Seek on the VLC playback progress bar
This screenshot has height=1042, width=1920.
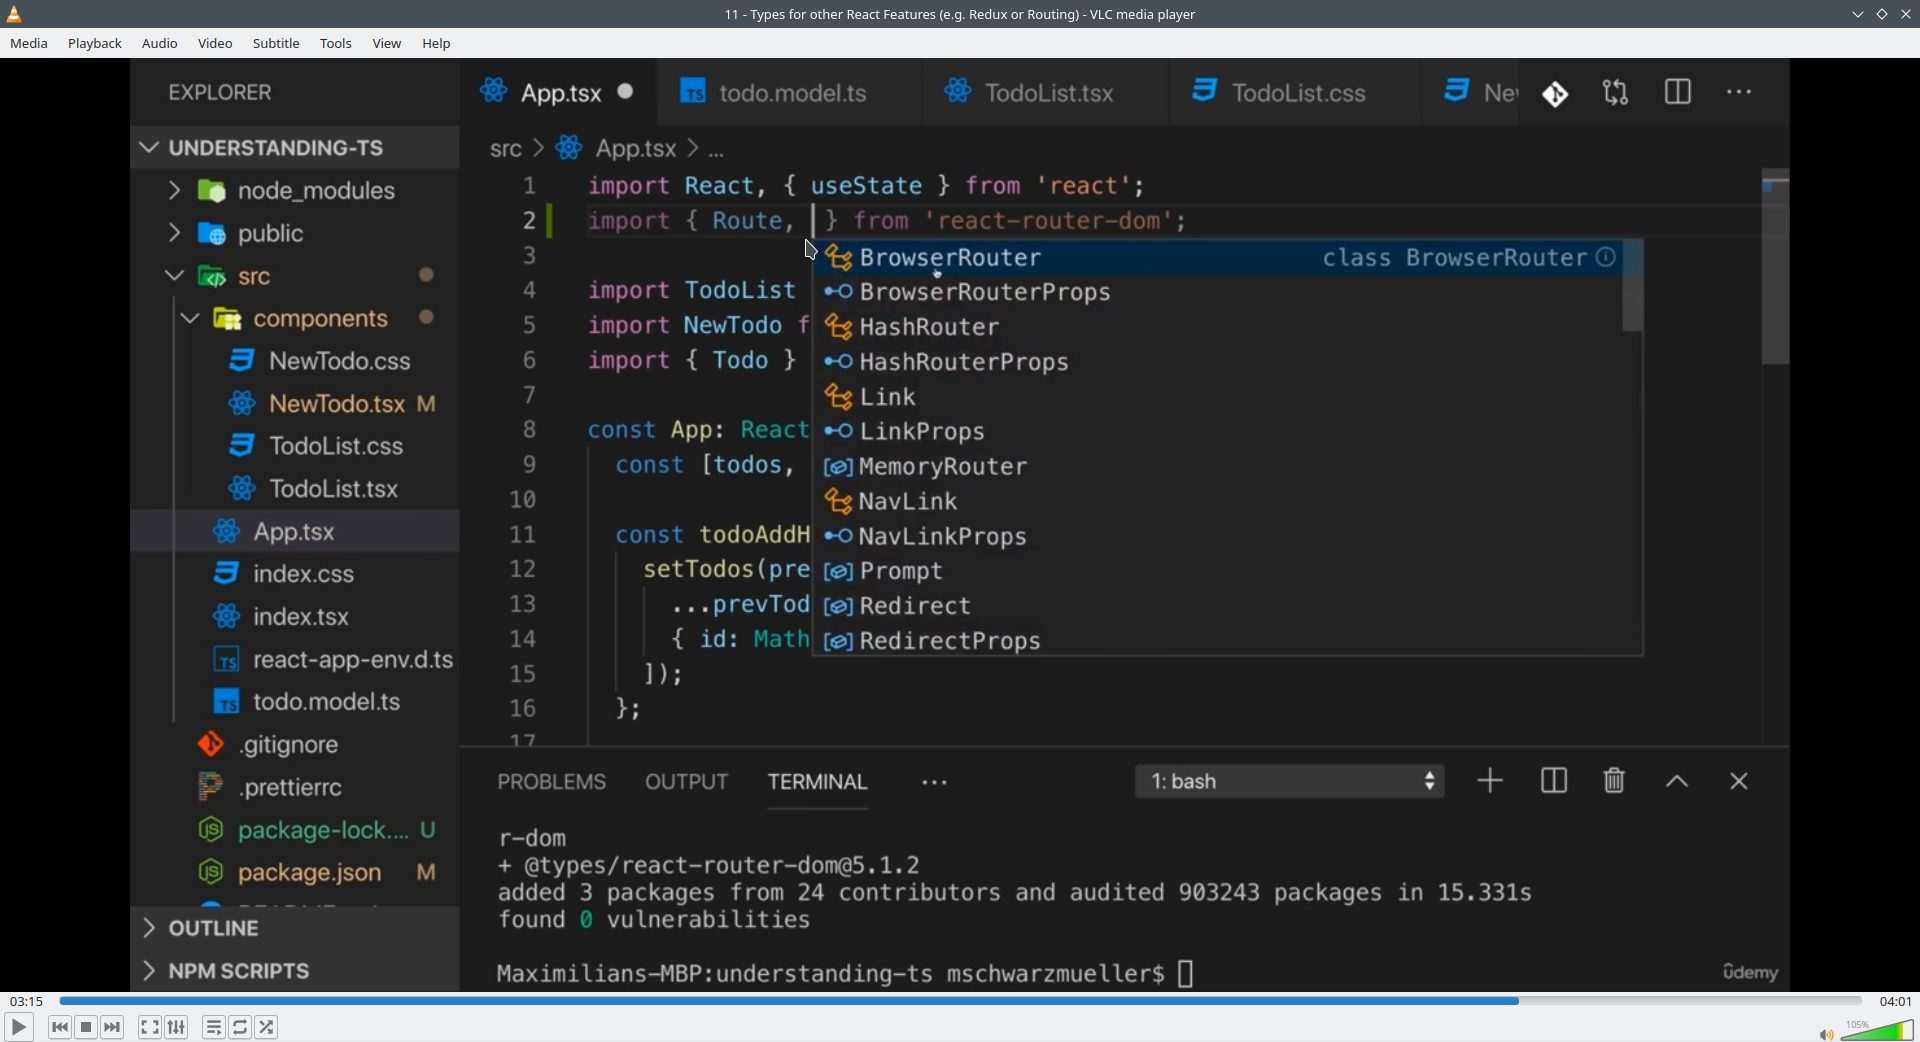960,1001
